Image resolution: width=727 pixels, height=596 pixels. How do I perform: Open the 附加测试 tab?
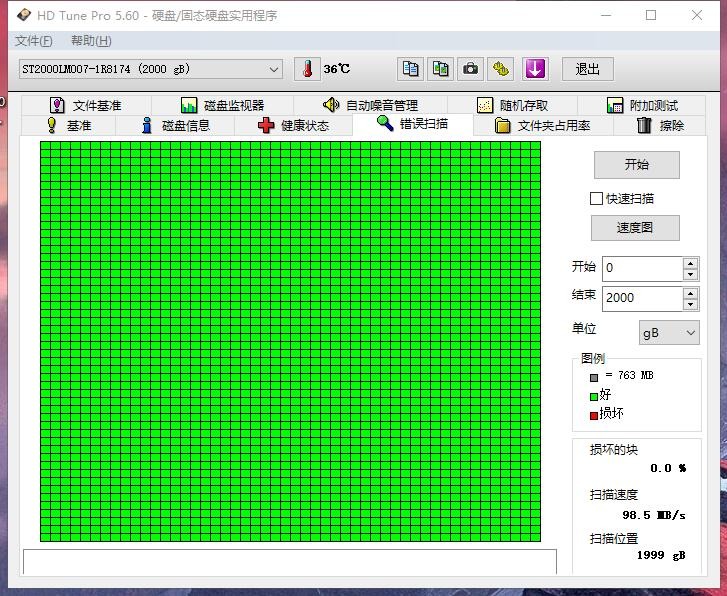coord(642,105)
